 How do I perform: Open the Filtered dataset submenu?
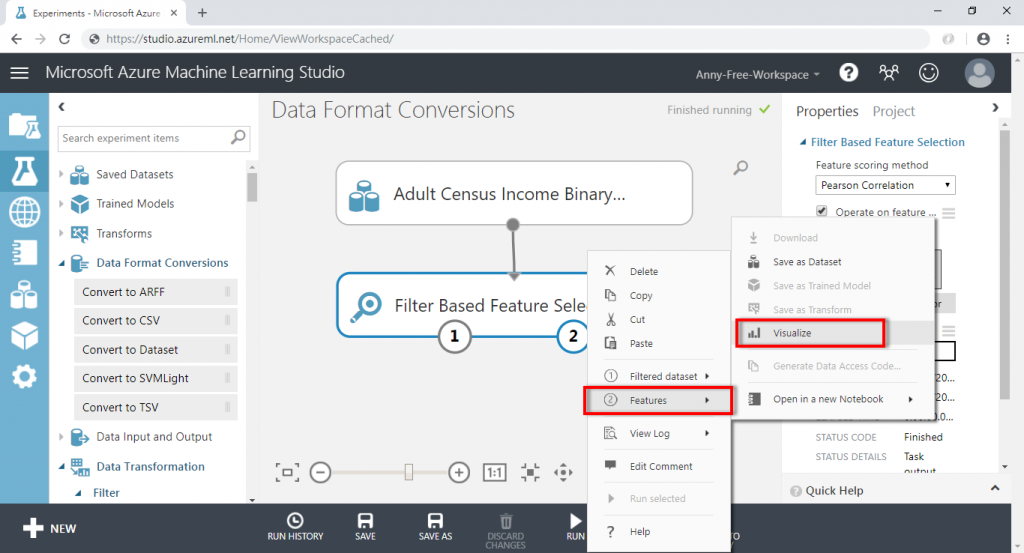[658, 376]
